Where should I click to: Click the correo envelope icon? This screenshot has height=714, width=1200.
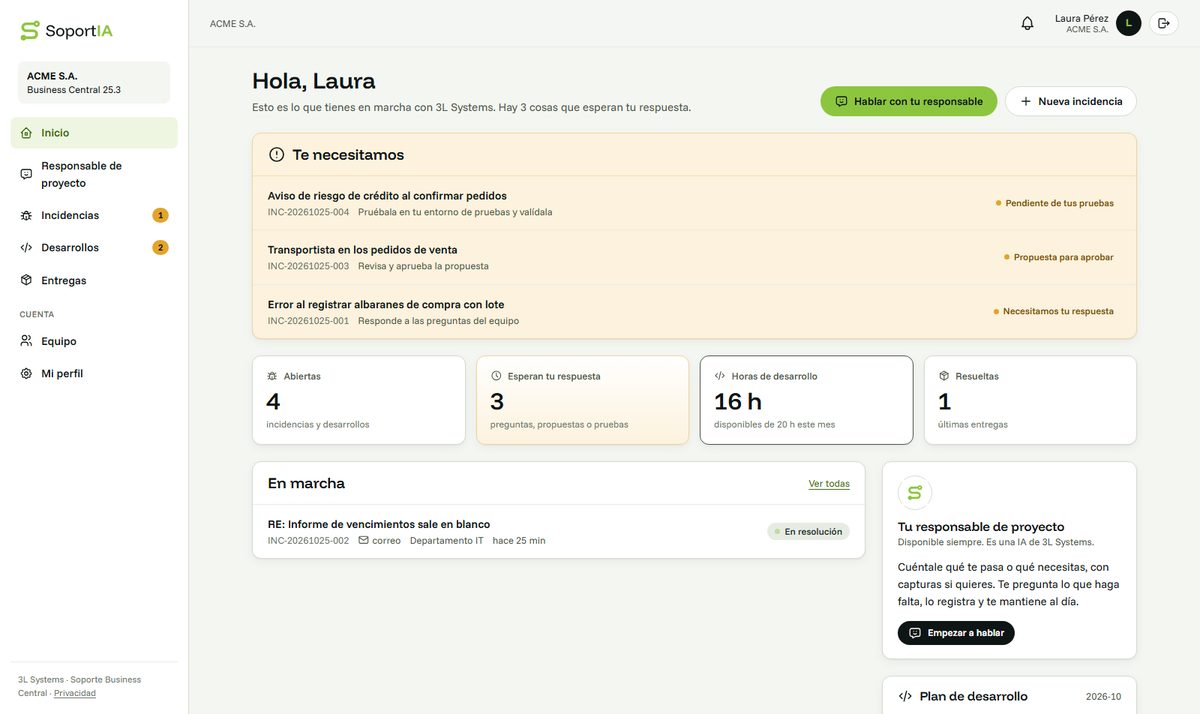point(363,541)
